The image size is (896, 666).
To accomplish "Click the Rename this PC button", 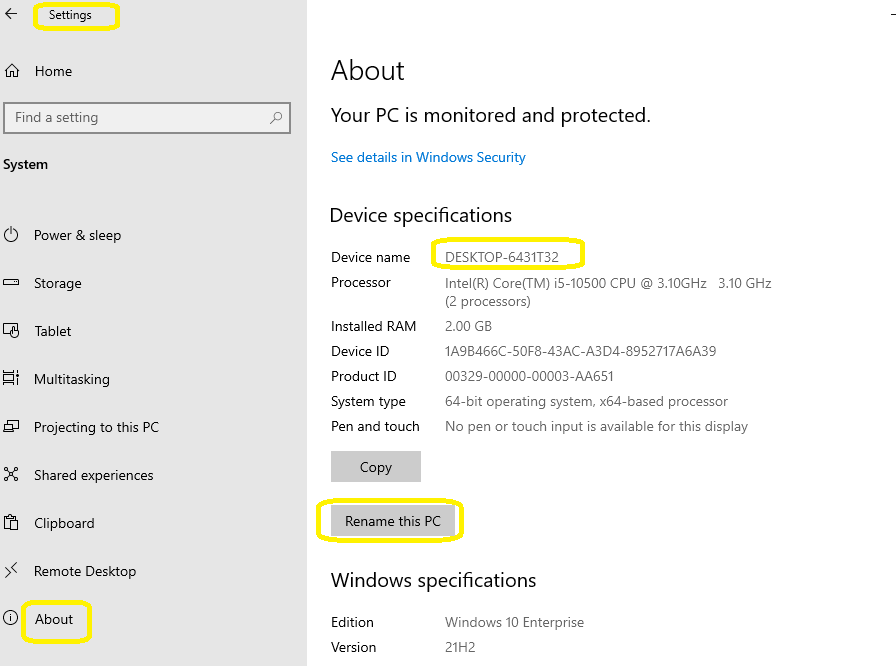I will pyautogui.click(x=393, y=521).
